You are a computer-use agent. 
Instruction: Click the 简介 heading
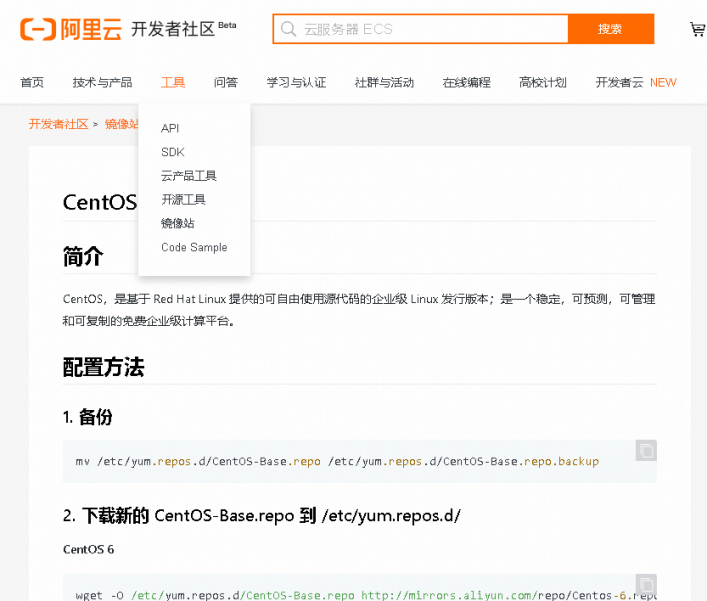click(x=83, y=257)
